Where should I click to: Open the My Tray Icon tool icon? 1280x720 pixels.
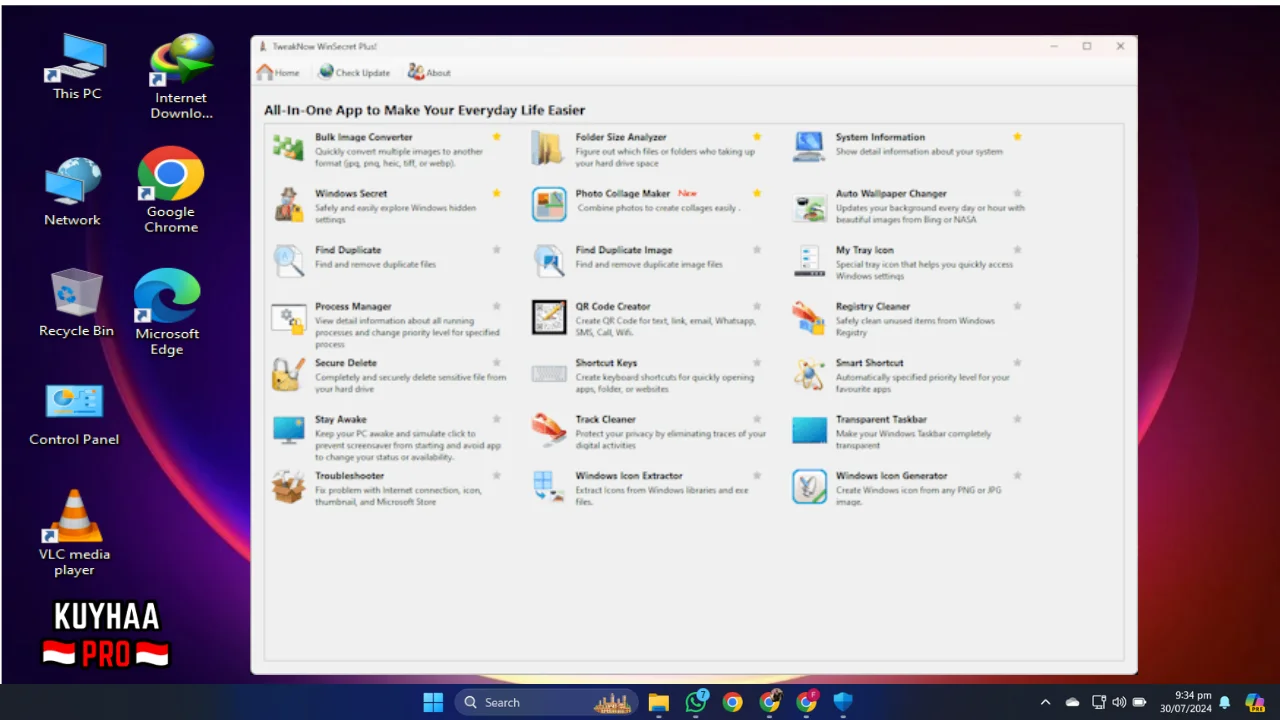tap(809, 260)
